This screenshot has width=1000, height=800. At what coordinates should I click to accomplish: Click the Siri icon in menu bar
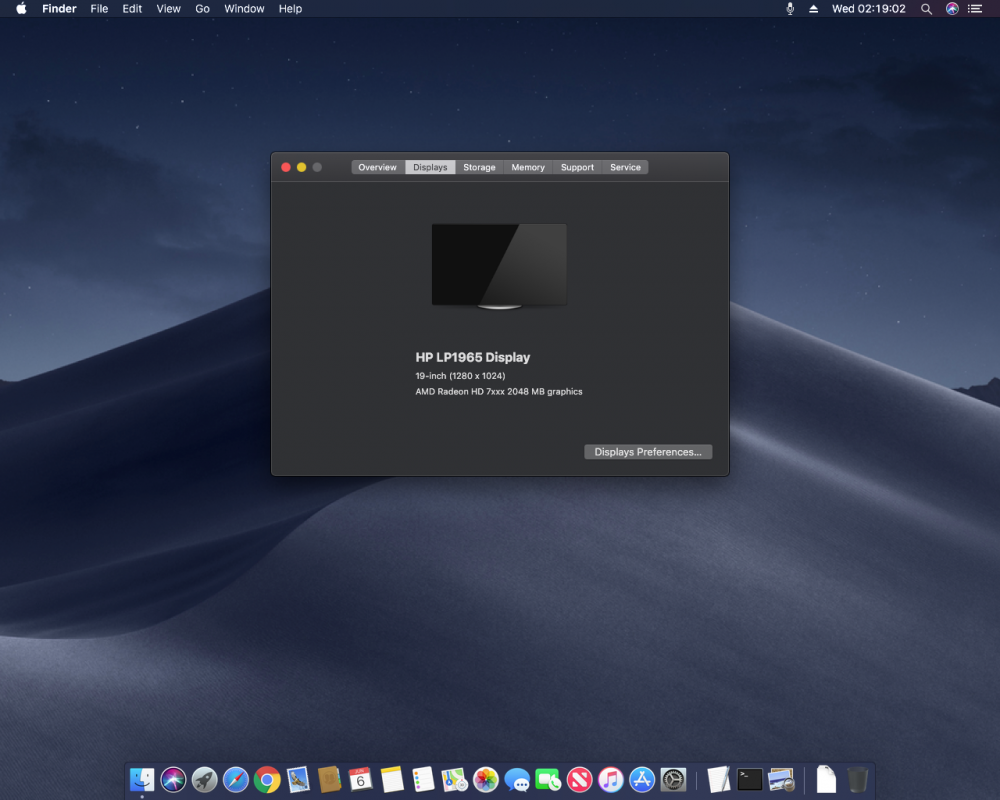point(952,8)
